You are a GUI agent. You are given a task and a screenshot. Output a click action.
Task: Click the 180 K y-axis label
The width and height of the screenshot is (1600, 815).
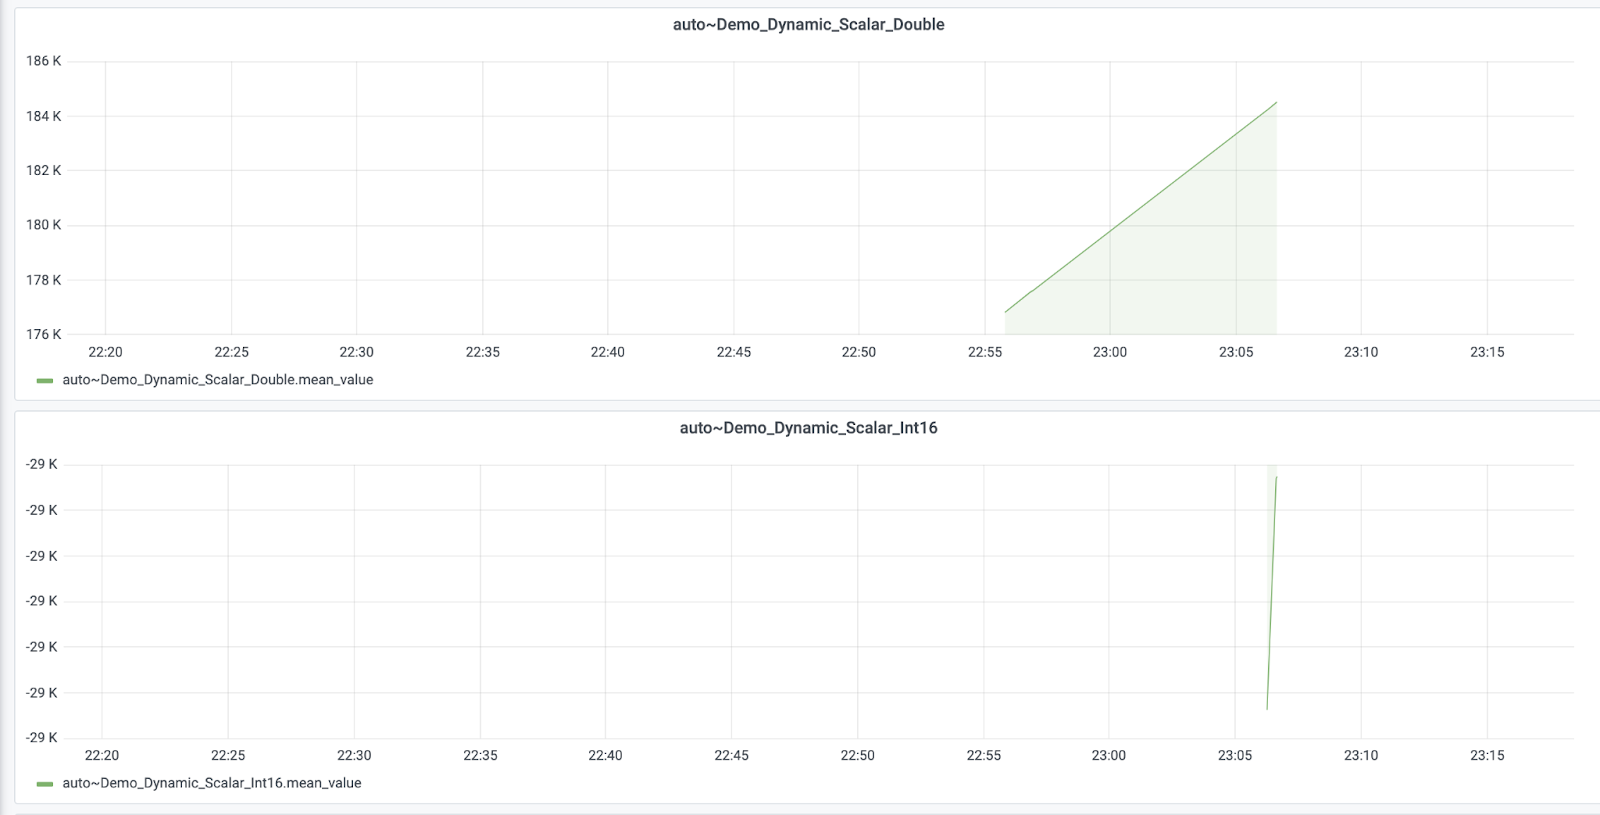tap(43, 225)
